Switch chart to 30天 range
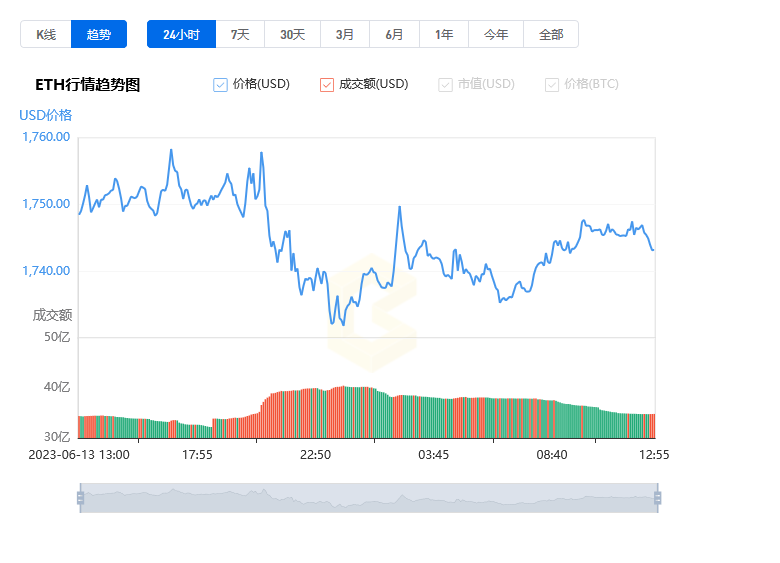This screenshot has width=780, height=563. point(292,34)
